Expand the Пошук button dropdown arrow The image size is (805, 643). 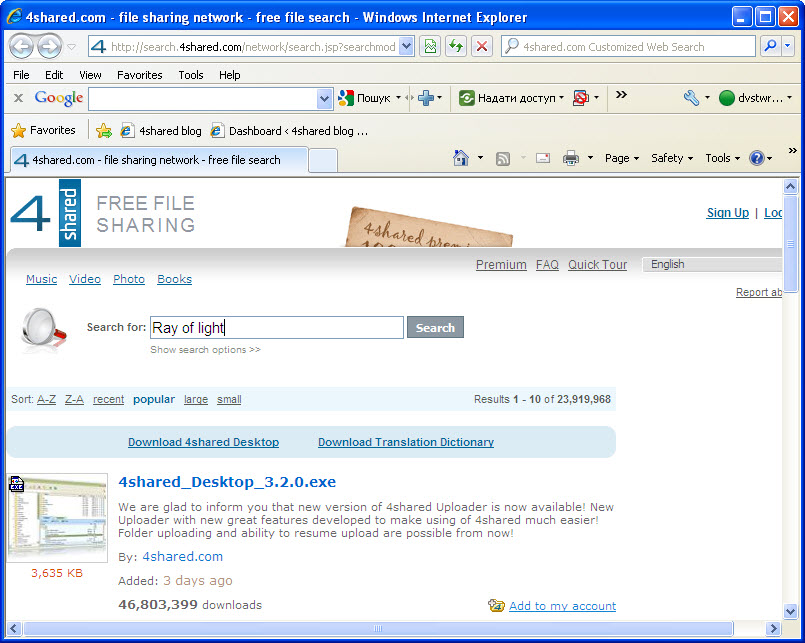click(x=398, y=98)
